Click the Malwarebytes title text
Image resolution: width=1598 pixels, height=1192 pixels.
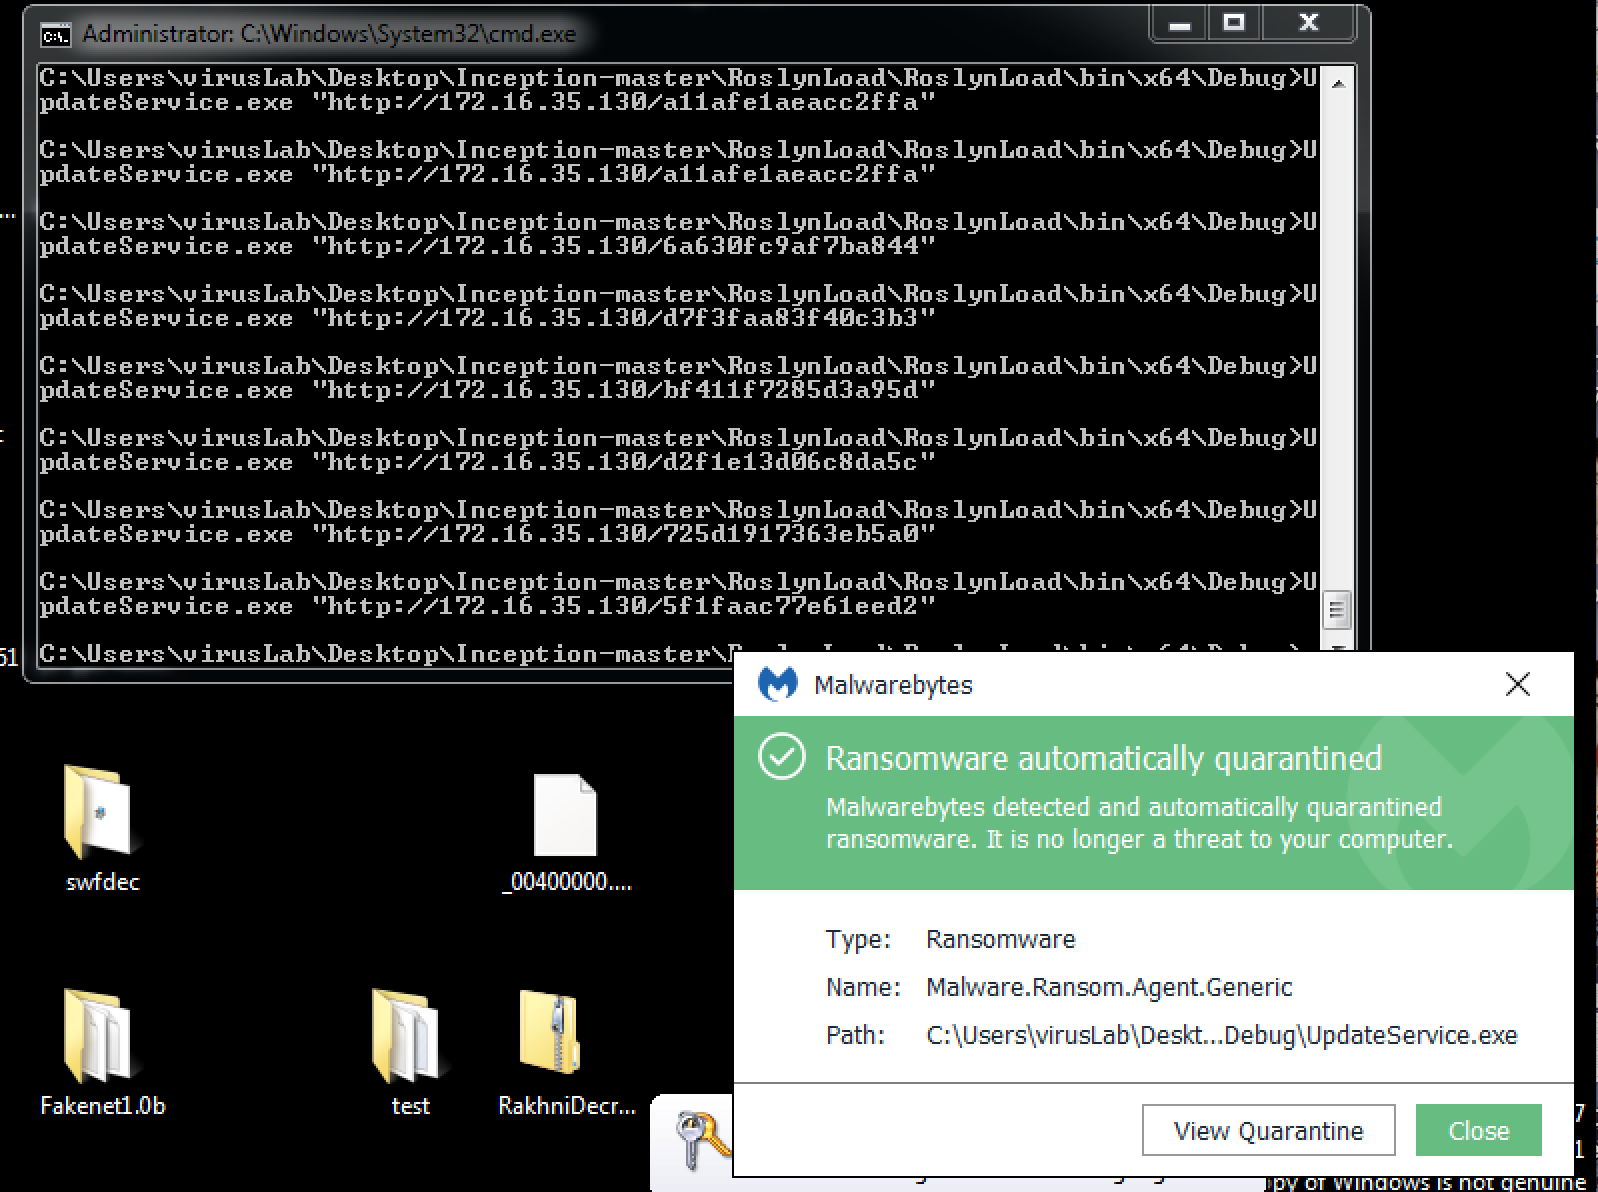[x=893, y=685]
